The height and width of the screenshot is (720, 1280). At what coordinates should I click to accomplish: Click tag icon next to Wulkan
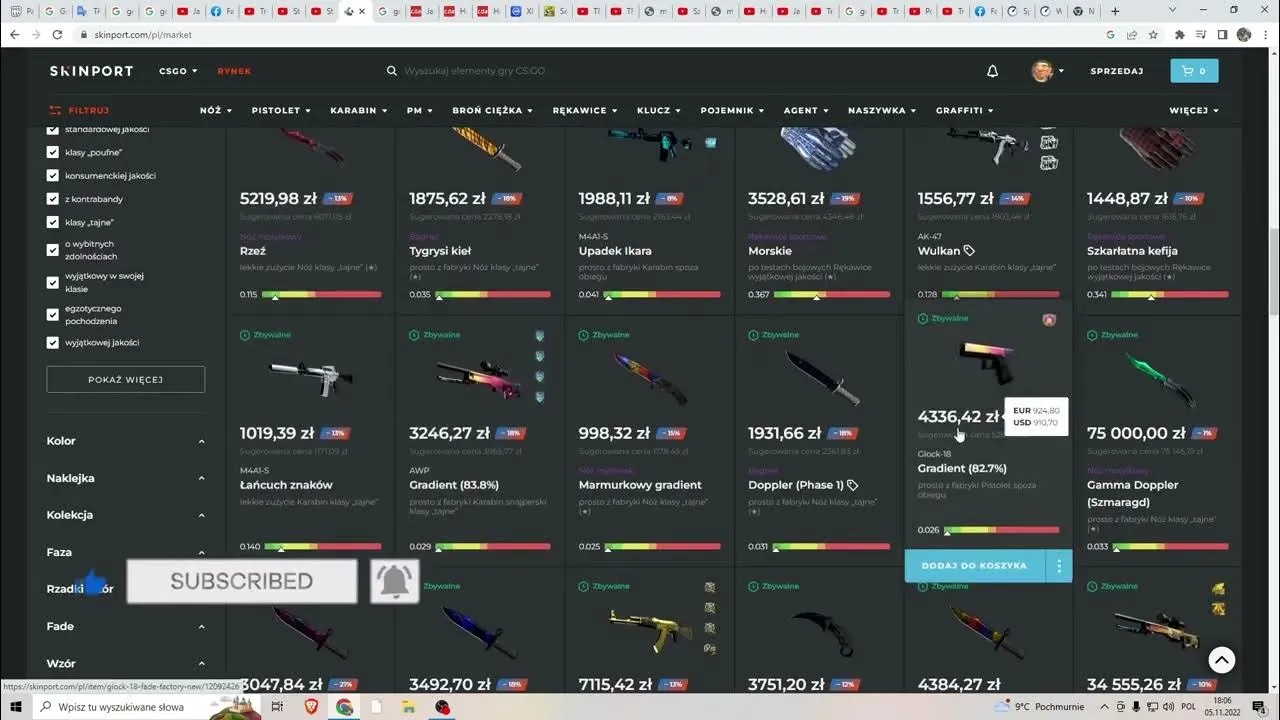pyautogui.click(x=969, y=251)
